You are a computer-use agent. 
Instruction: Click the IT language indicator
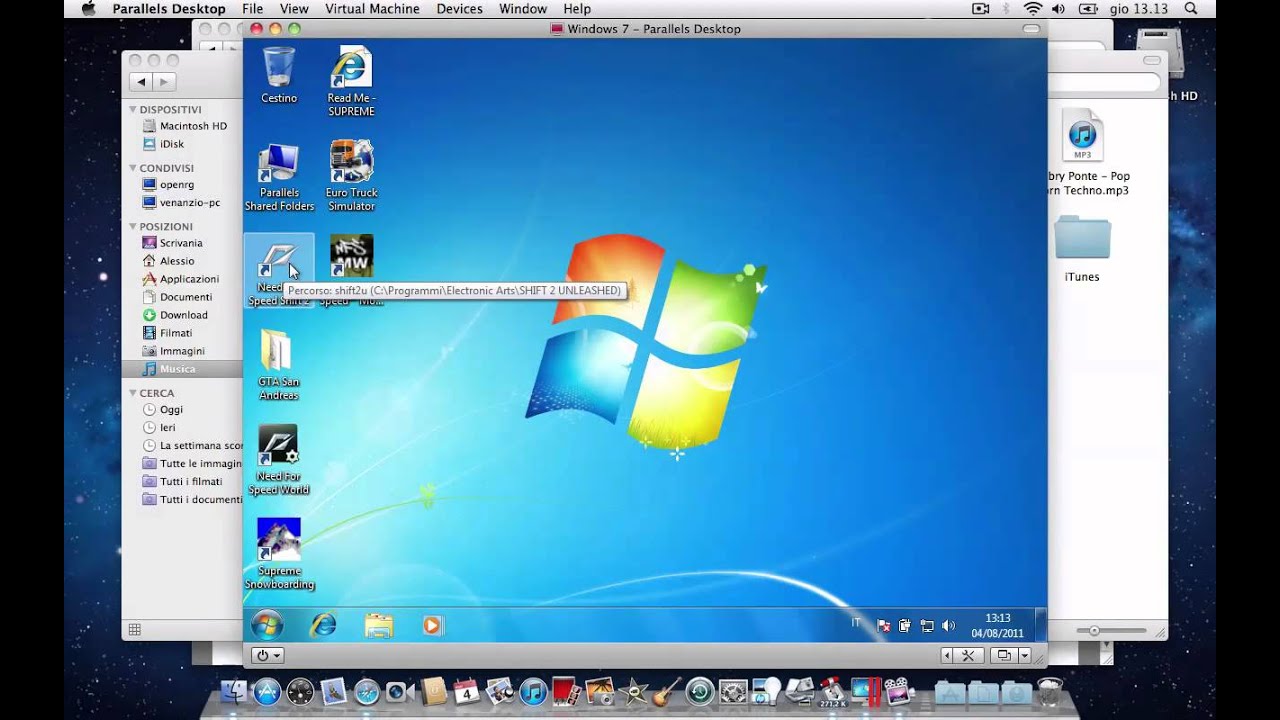(x=856, y=622)
